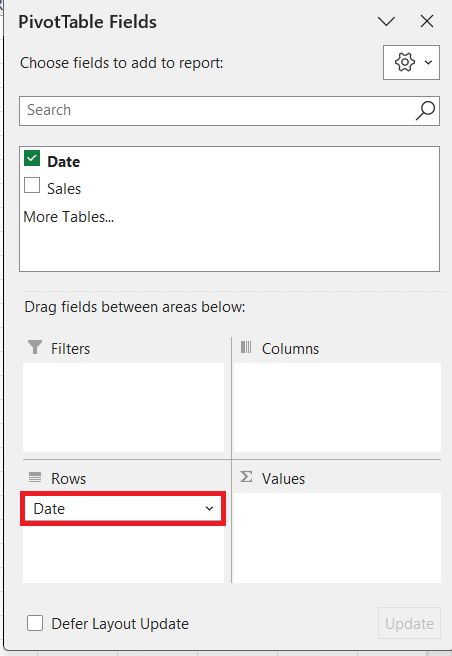
Task: Click the Values sigma icon
Action: pos(246,477)
